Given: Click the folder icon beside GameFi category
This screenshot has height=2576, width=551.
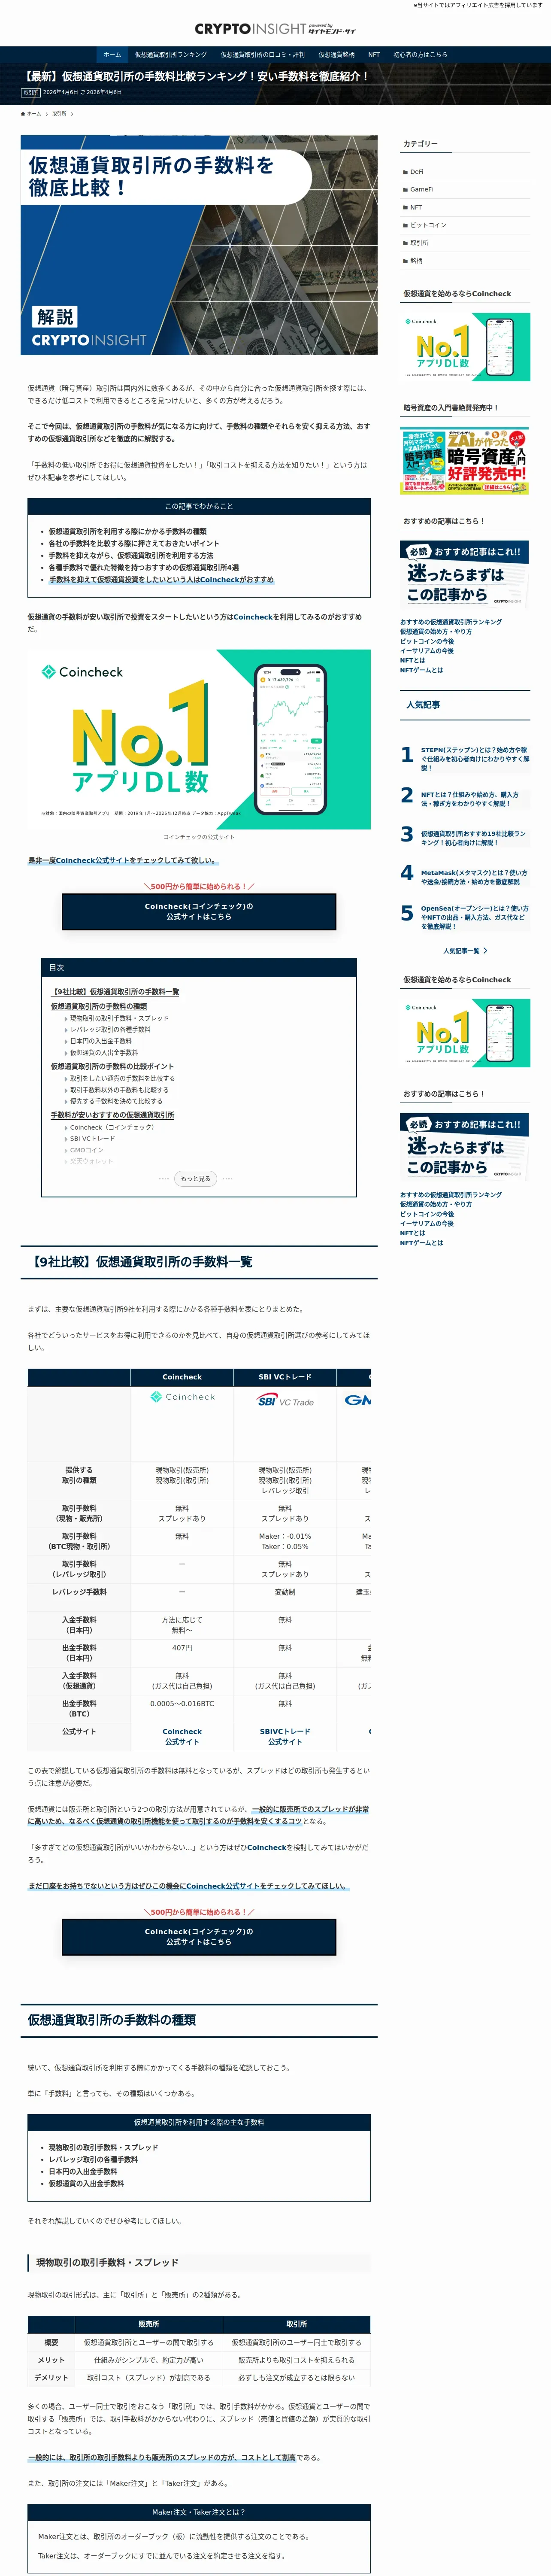Looking at the screenshot, I should [405, 190].
